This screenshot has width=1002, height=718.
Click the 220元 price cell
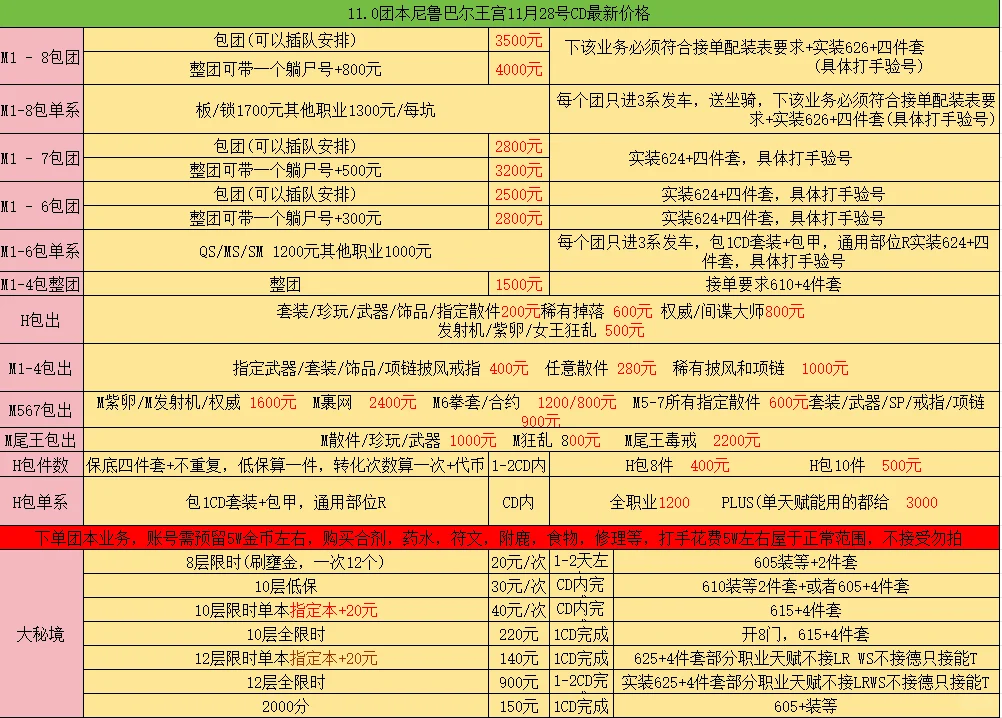click(519, 634)
